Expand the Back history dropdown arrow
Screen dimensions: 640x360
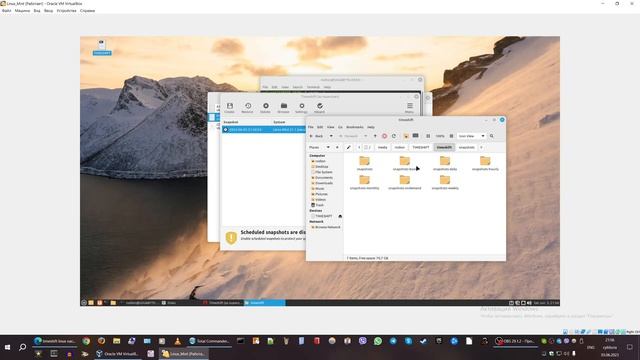click(331, 136)
